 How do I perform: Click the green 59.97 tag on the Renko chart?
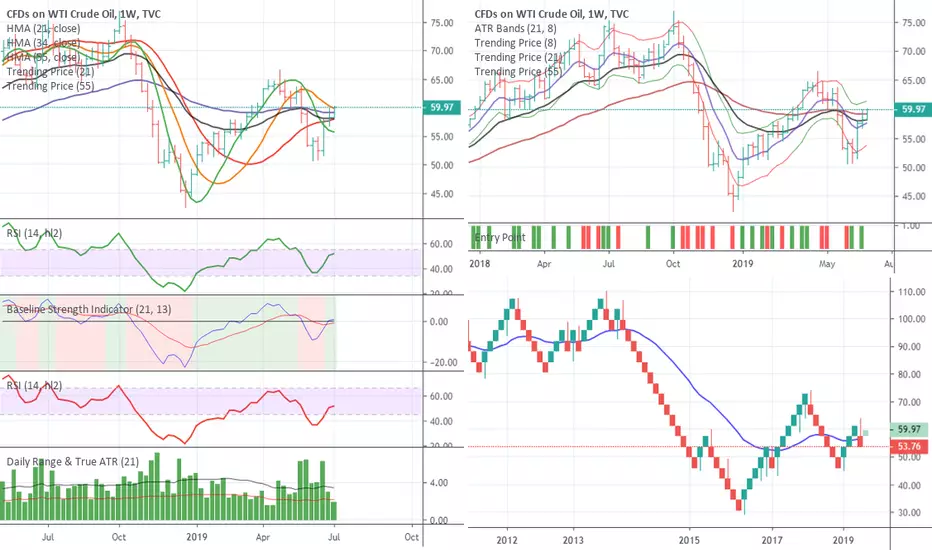(x=909, y=429)
